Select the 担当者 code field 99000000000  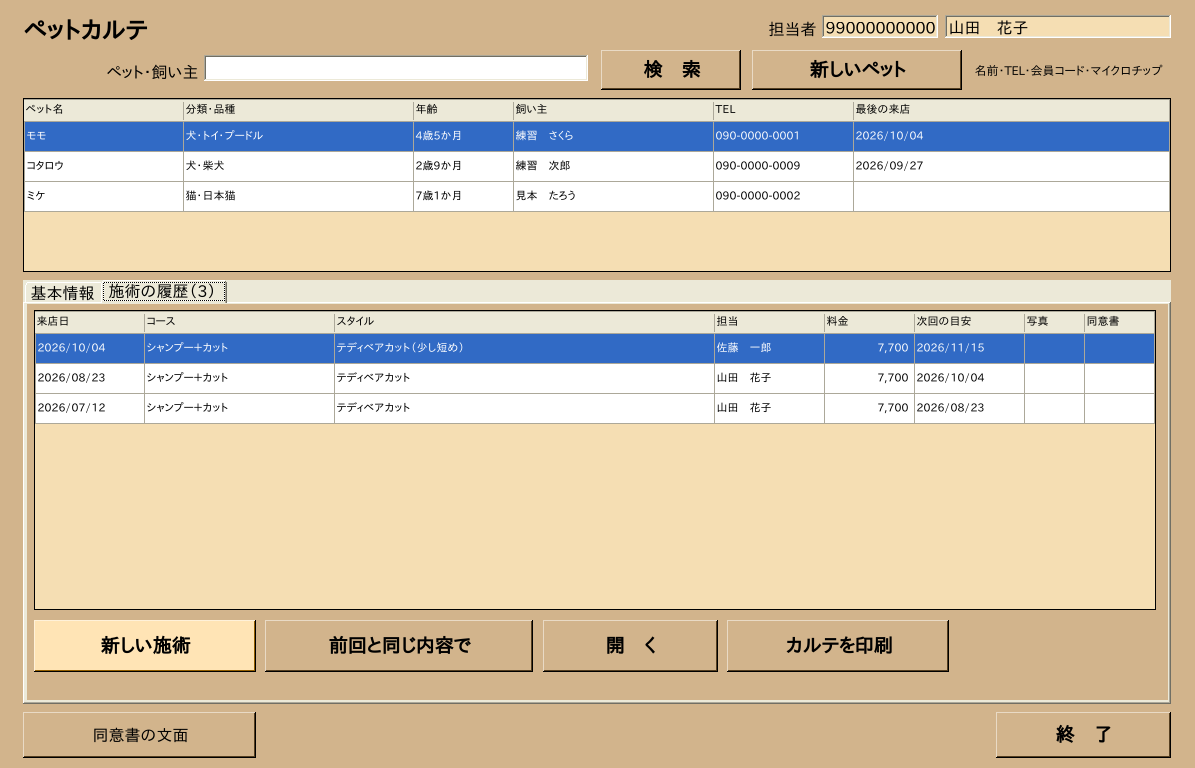coord(880,27)
